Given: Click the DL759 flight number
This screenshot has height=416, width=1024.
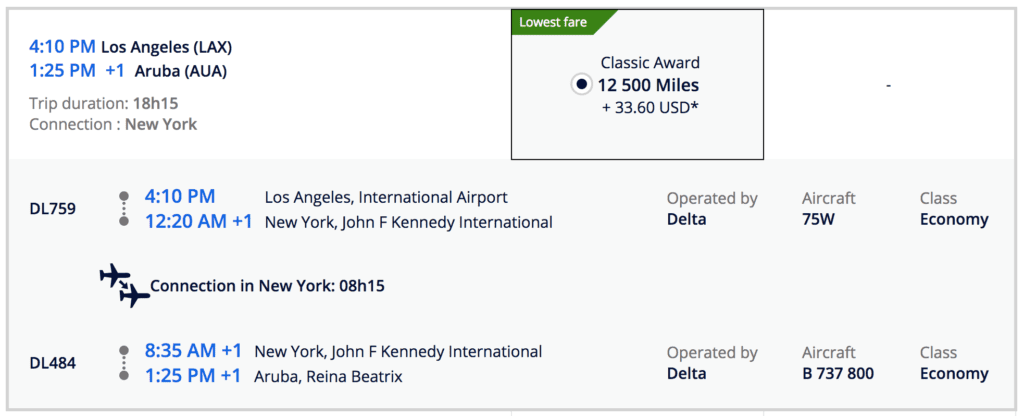Looking at the screenshot, I should (52, 209).
